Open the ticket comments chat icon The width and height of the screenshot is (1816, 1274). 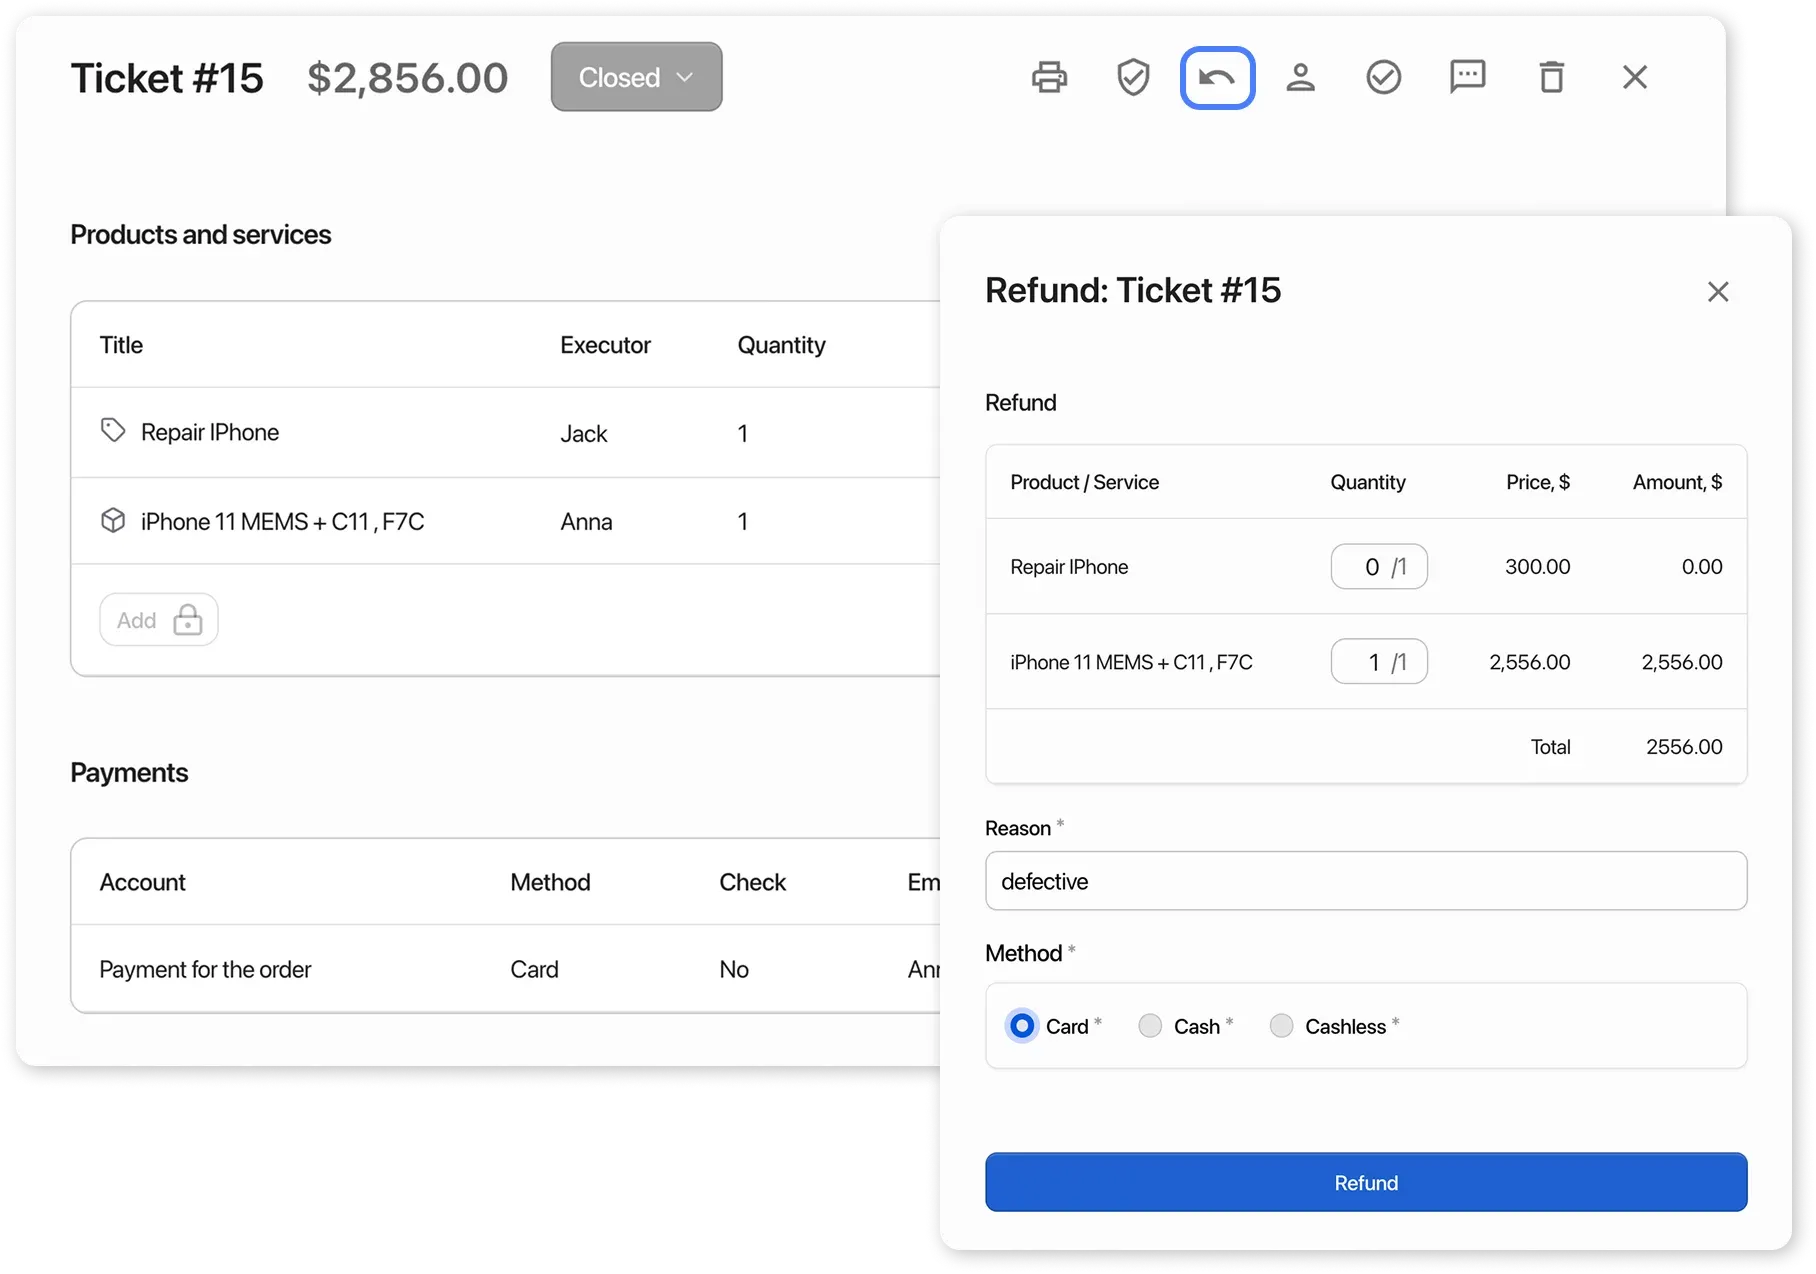(x=1467, y=76)
